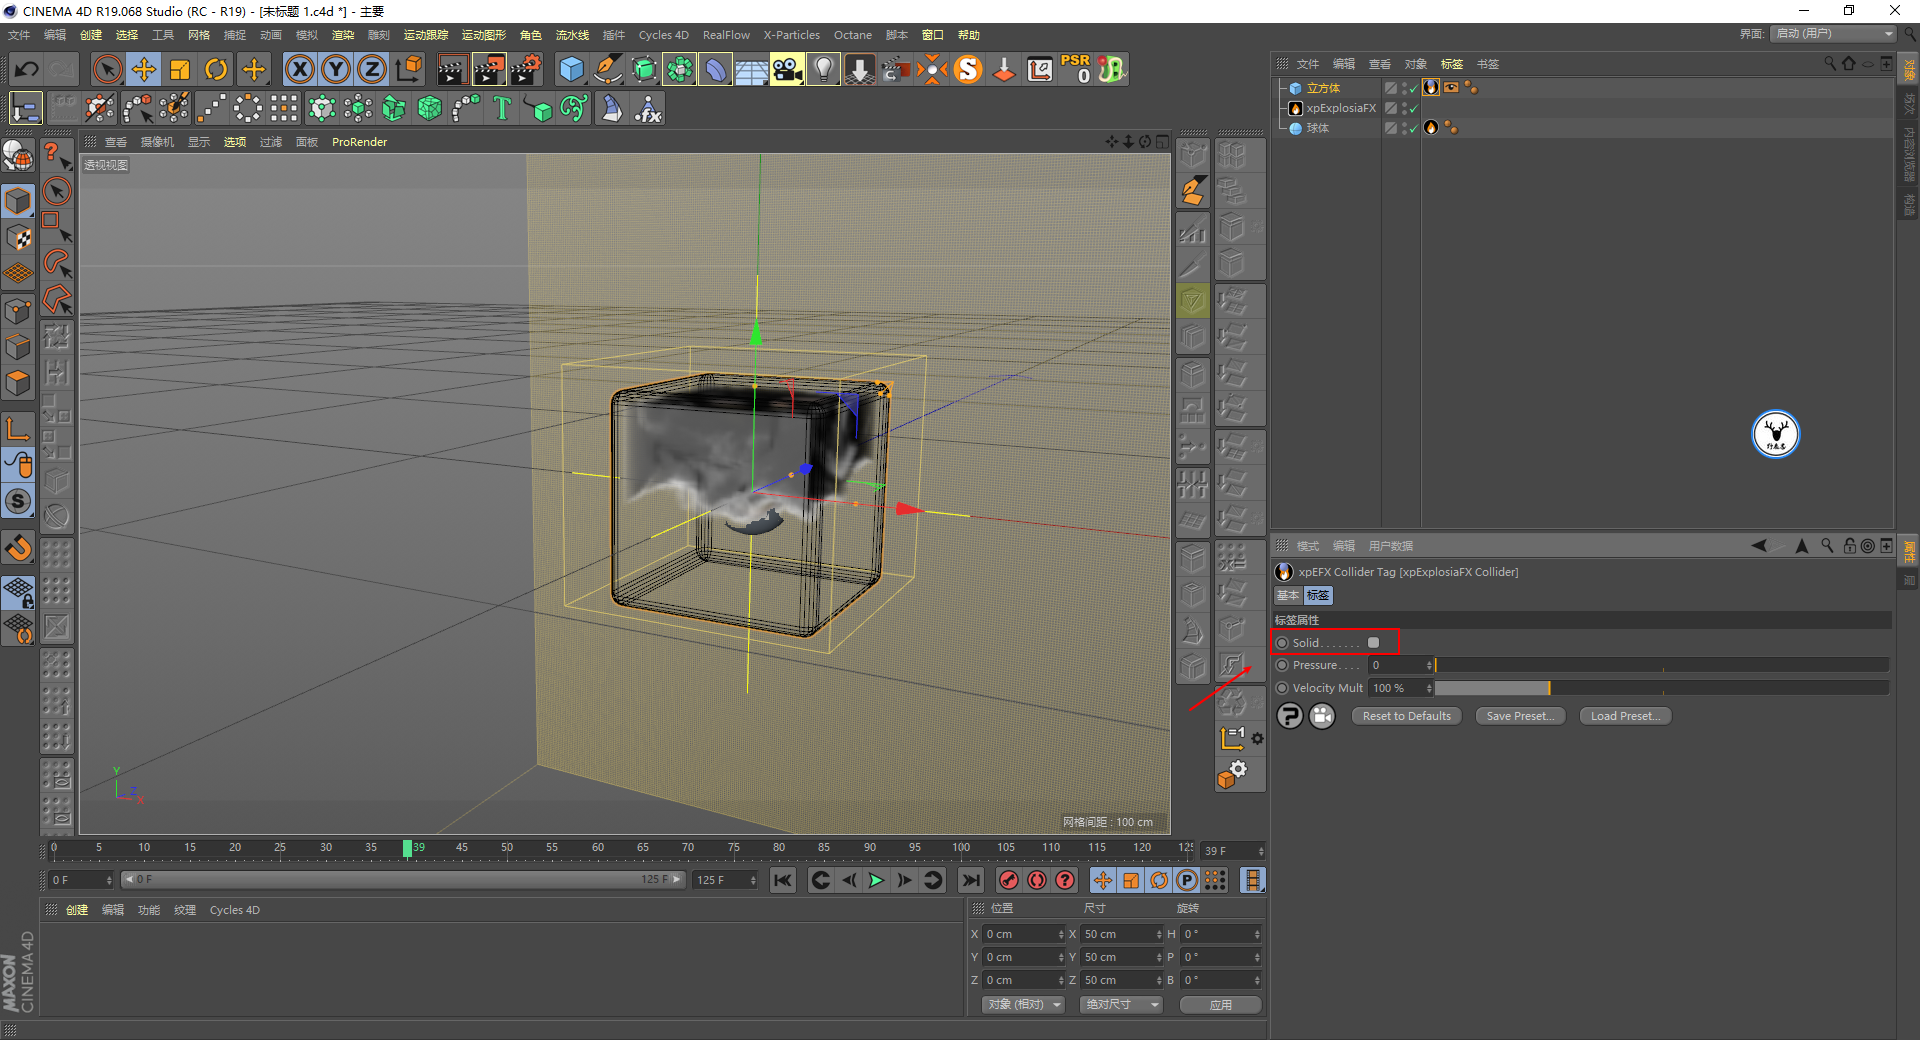Click the timeline preview range bar
Screen dimensions: 1920x1040
pos(402,880)
